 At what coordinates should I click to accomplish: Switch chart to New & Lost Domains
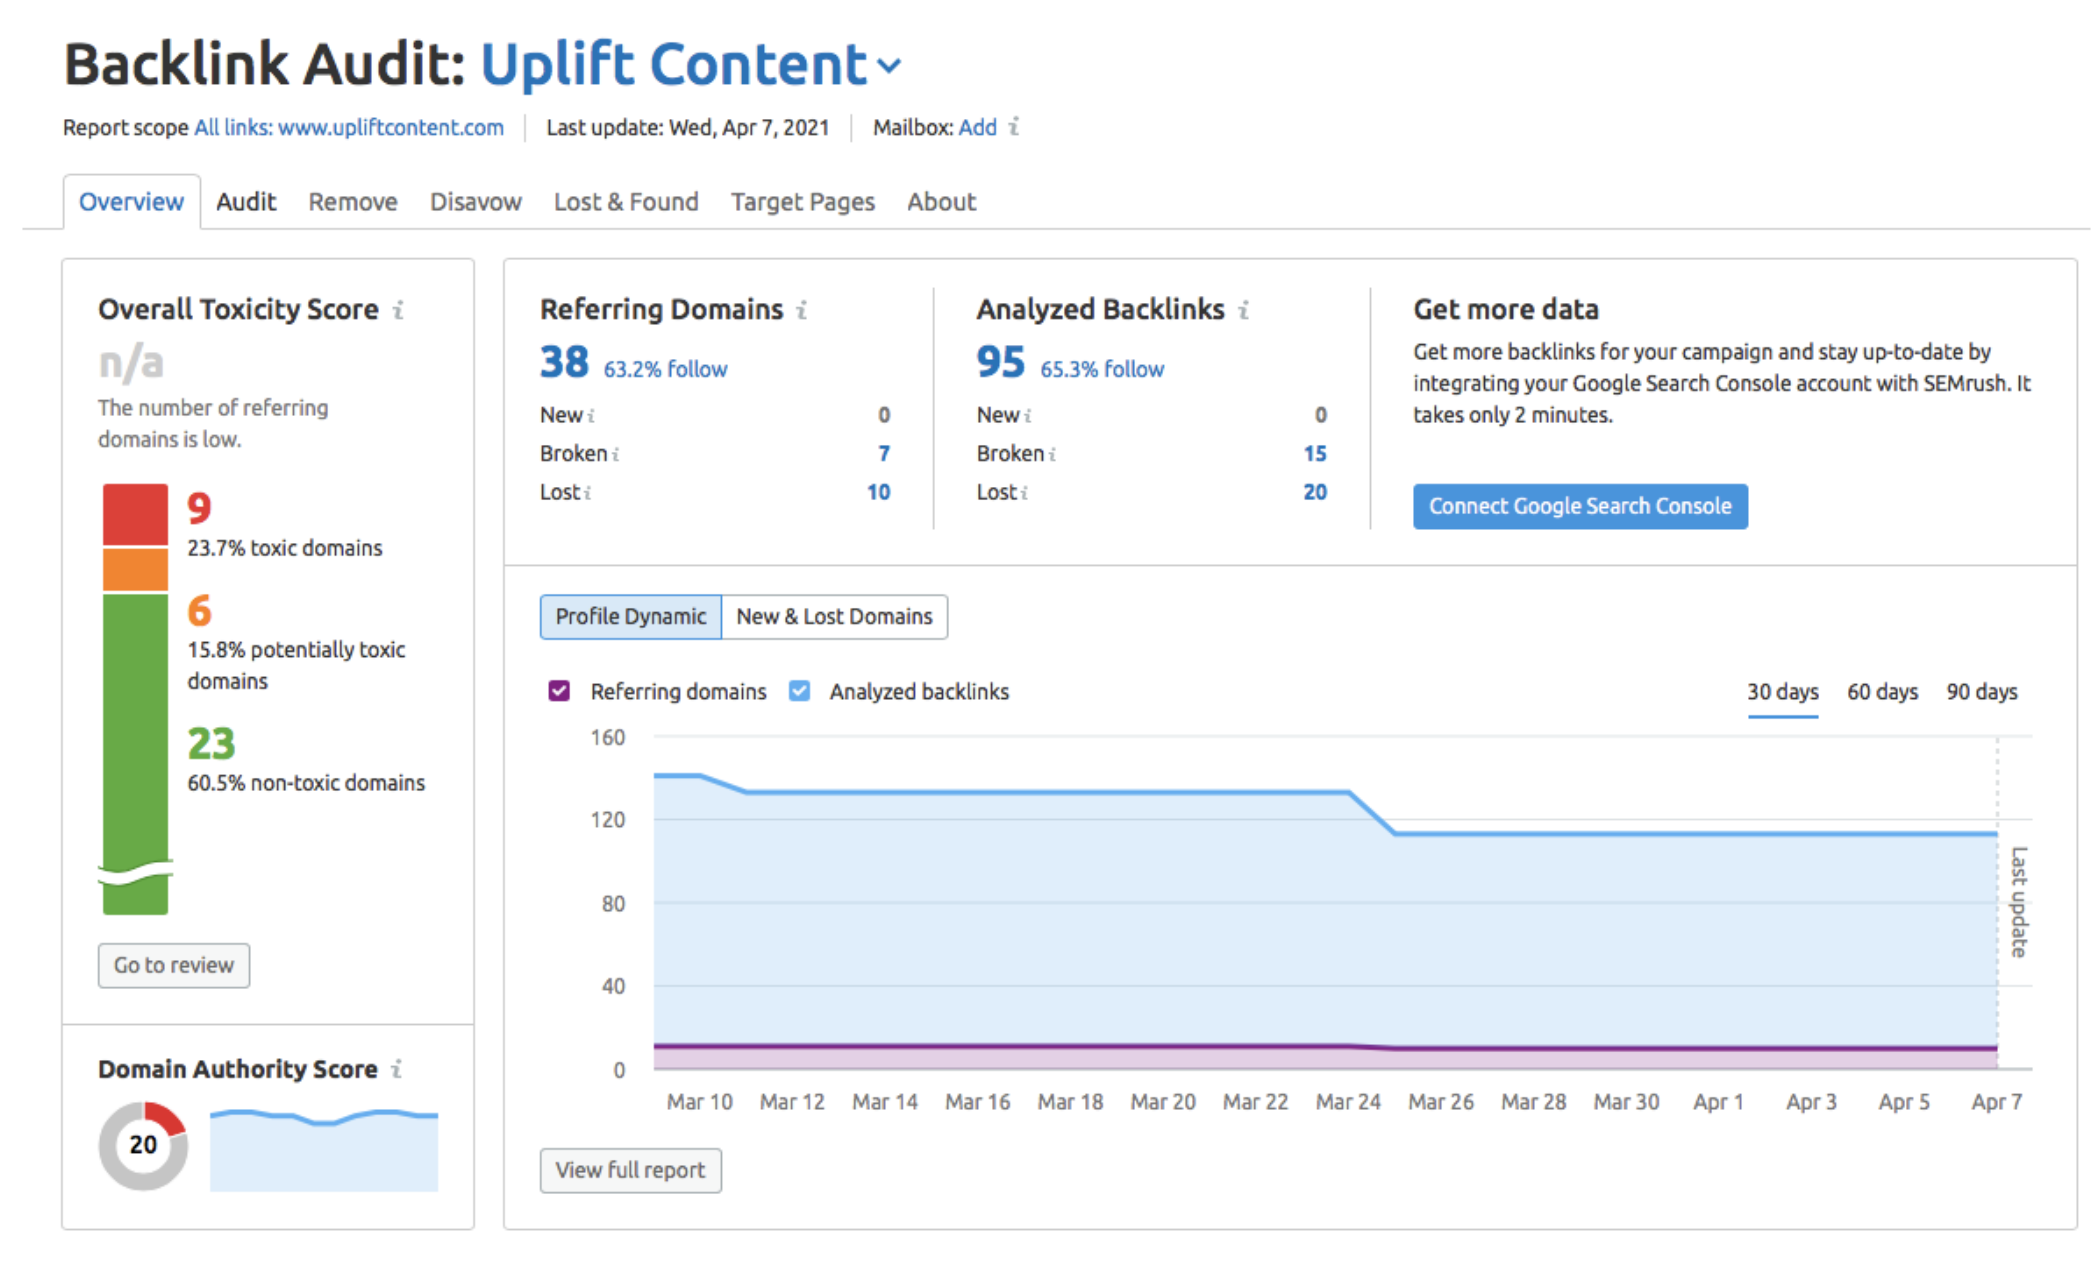(x=835, y=617)
